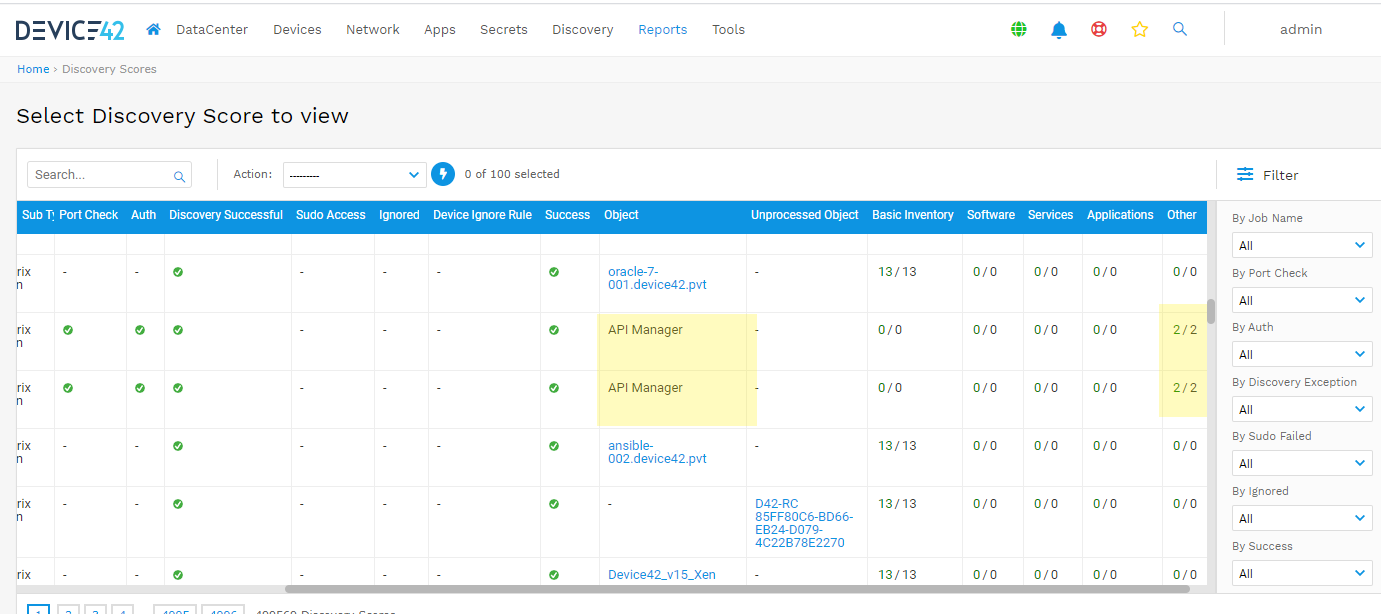This screenshot has width=1381, height=614.
Task: Open the D42-RC unprocessed object link
Action: (804, 523)
